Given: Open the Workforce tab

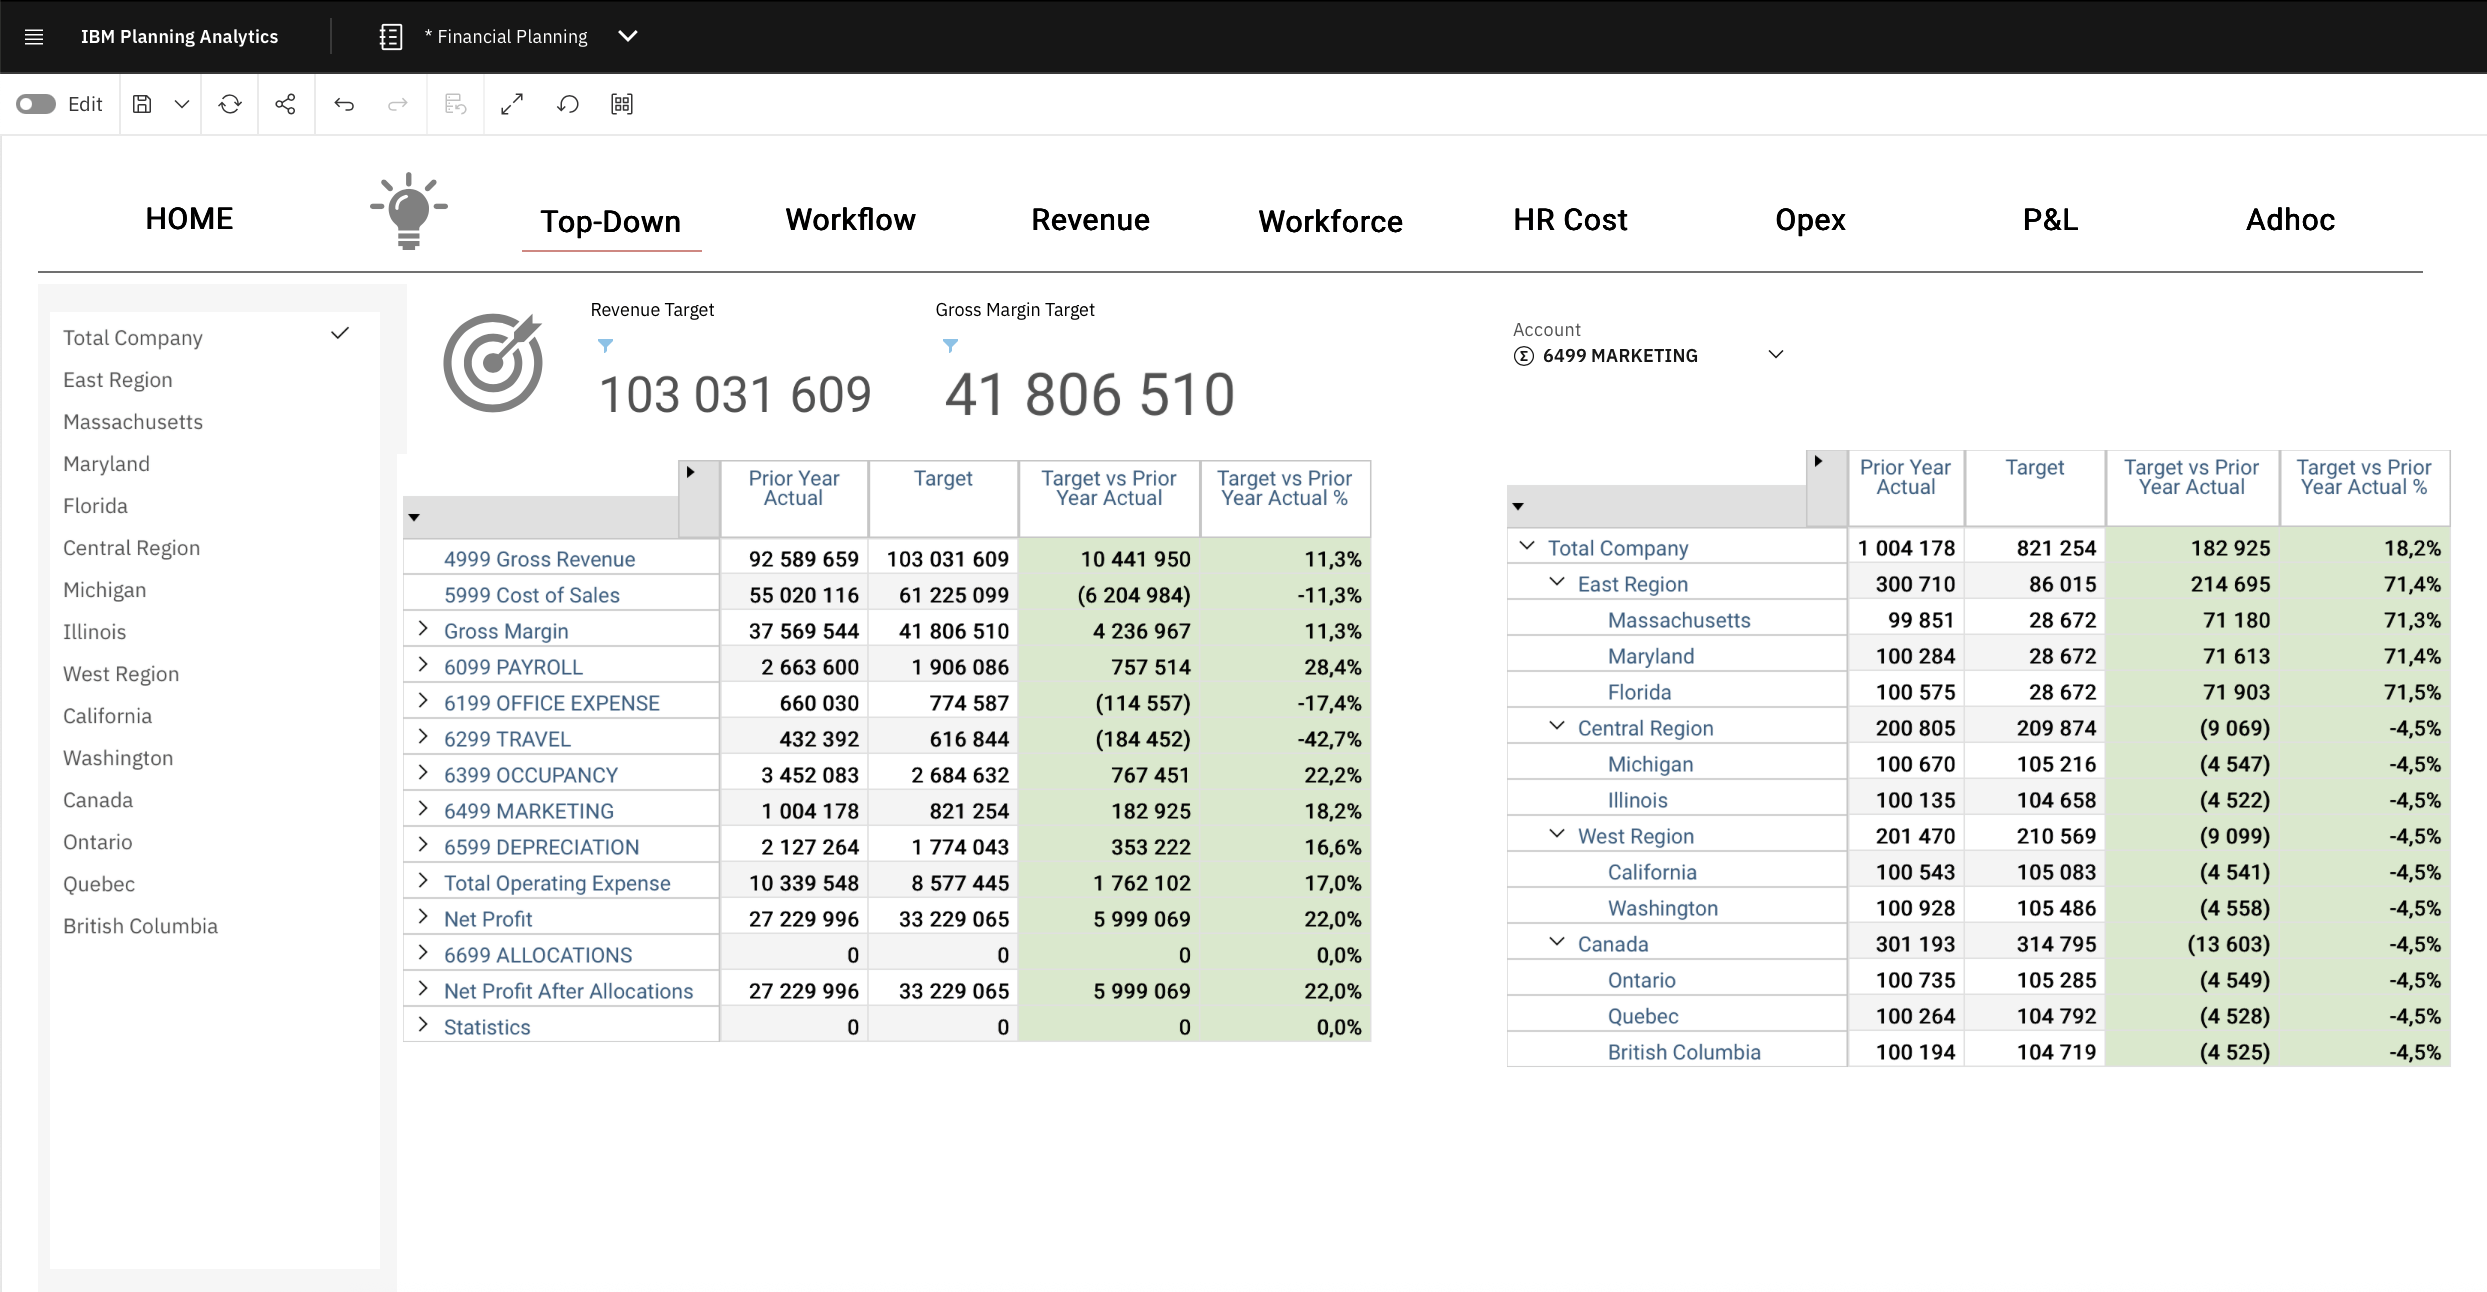Looking at the screenshot, I should point(1331,221).
